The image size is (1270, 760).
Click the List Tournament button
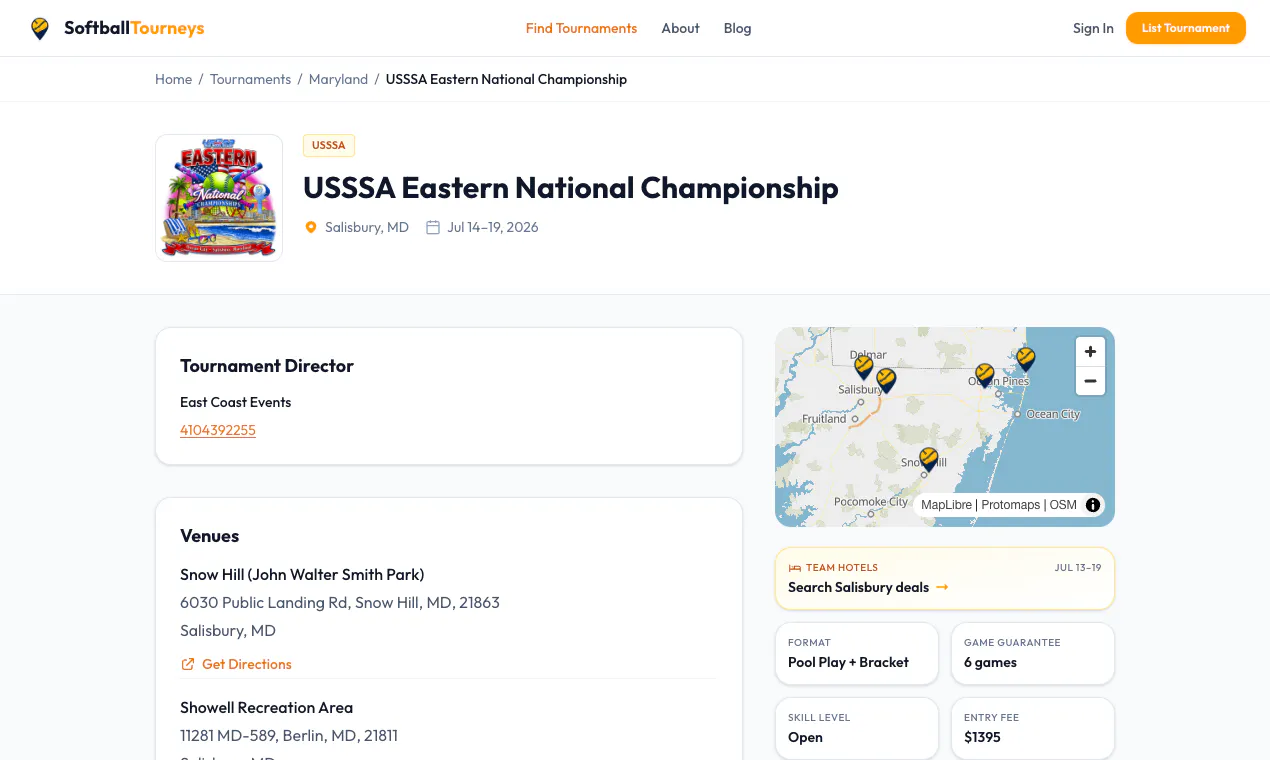click(1186, 28)
